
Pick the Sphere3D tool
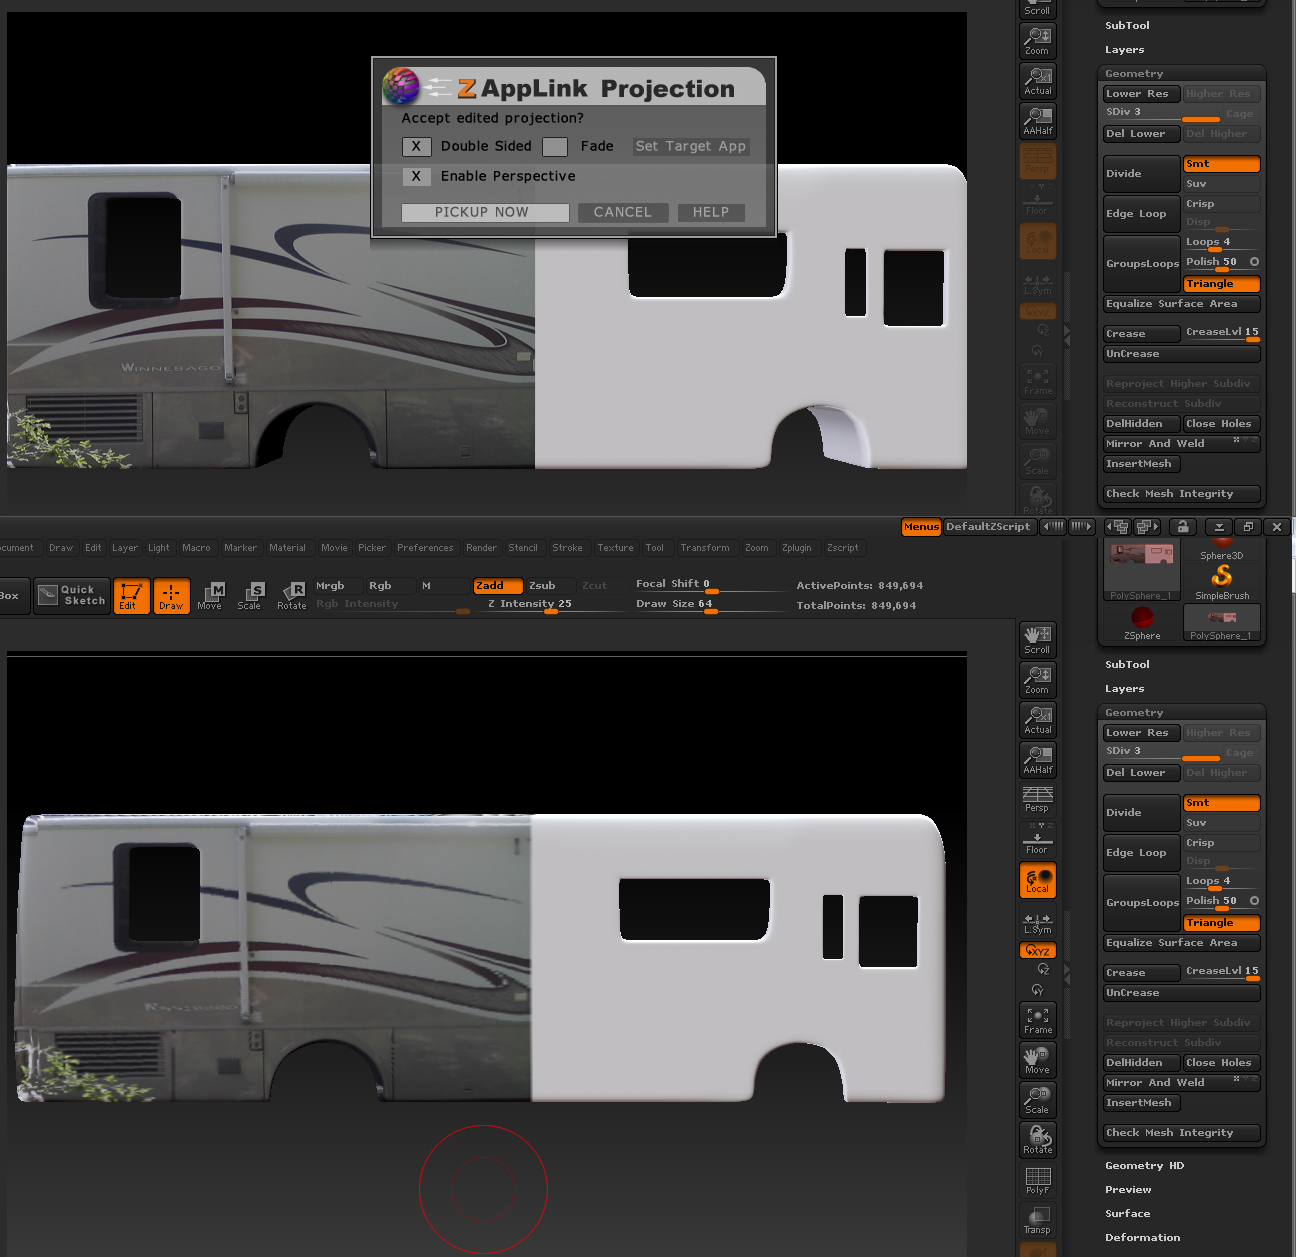point(1222,549)
